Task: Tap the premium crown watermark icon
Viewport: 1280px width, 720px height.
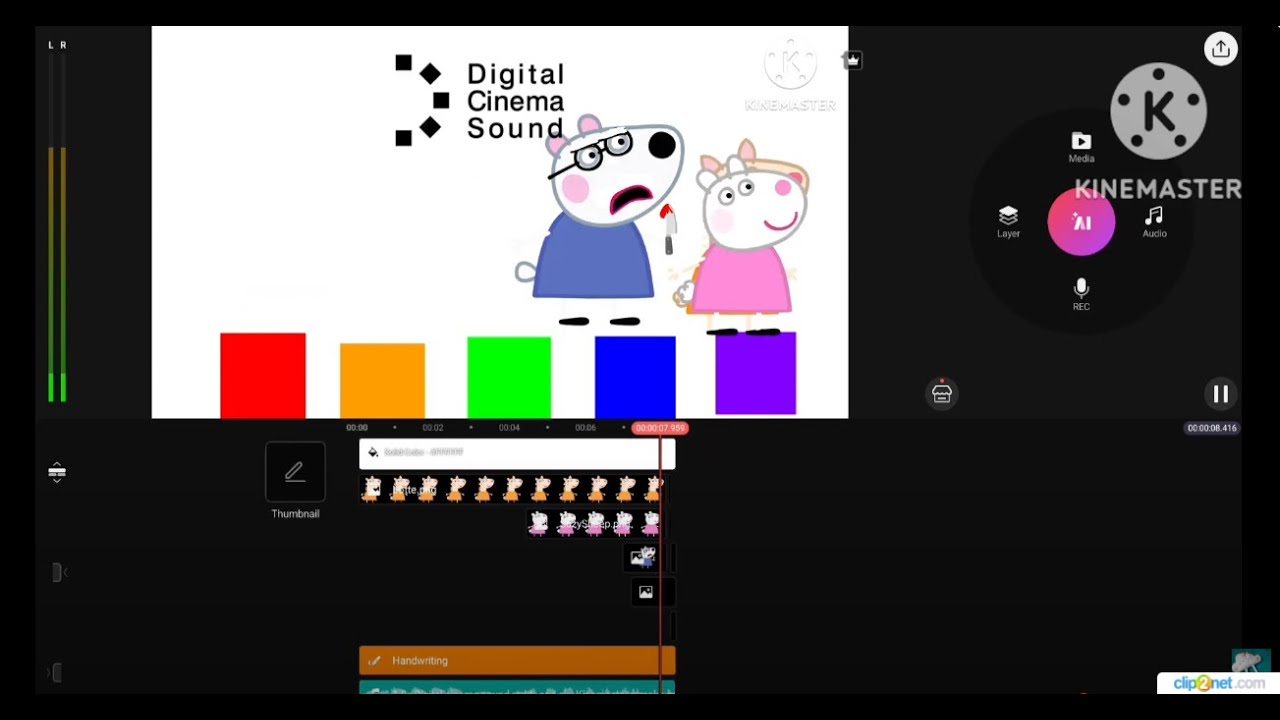Action: (x=852, y=60)
